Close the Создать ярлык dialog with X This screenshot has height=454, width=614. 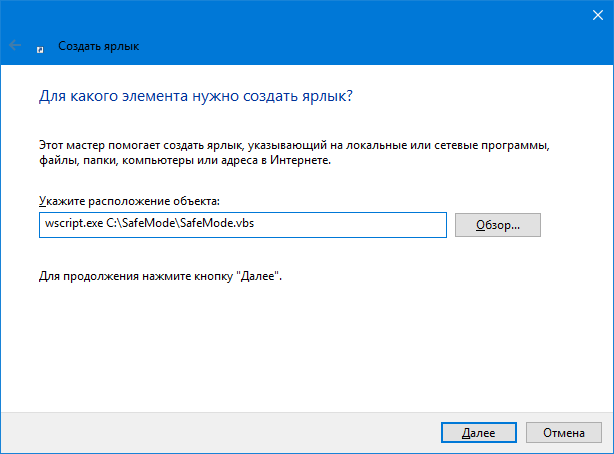(598, 15)
